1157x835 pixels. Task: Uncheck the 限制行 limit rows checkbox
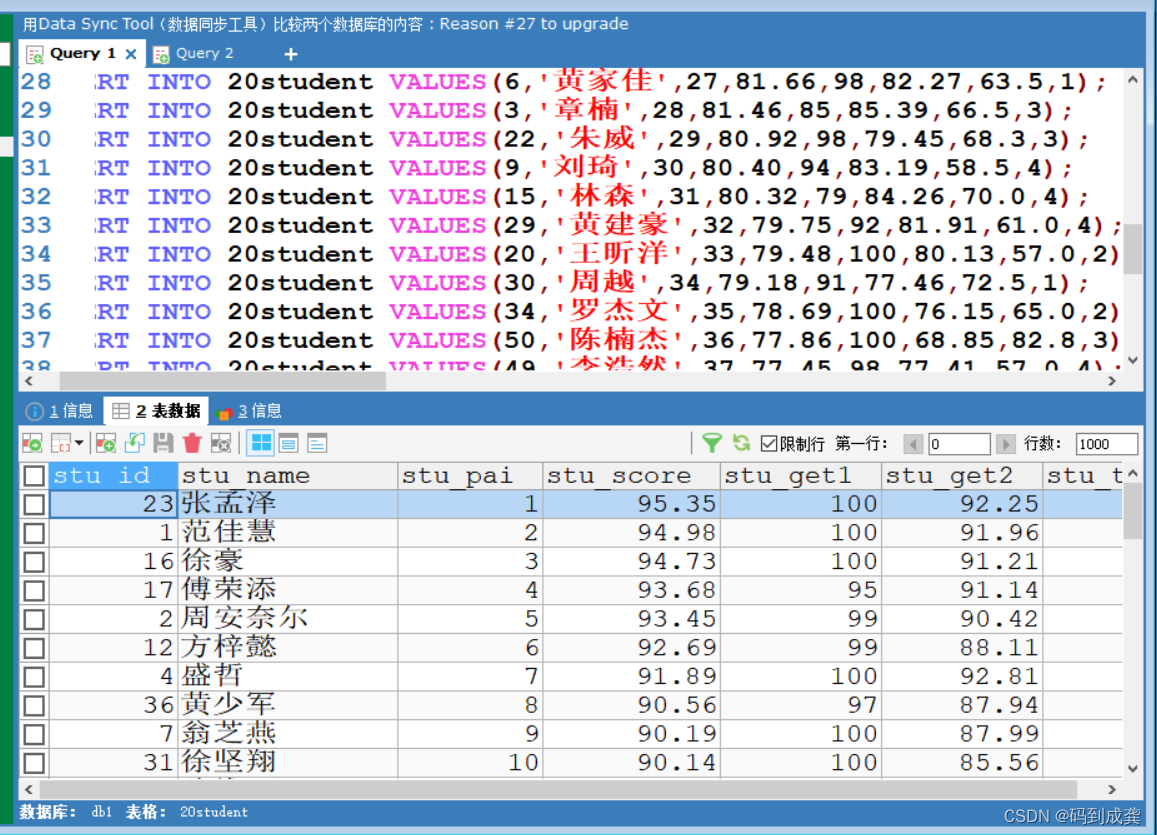[770, 443]
